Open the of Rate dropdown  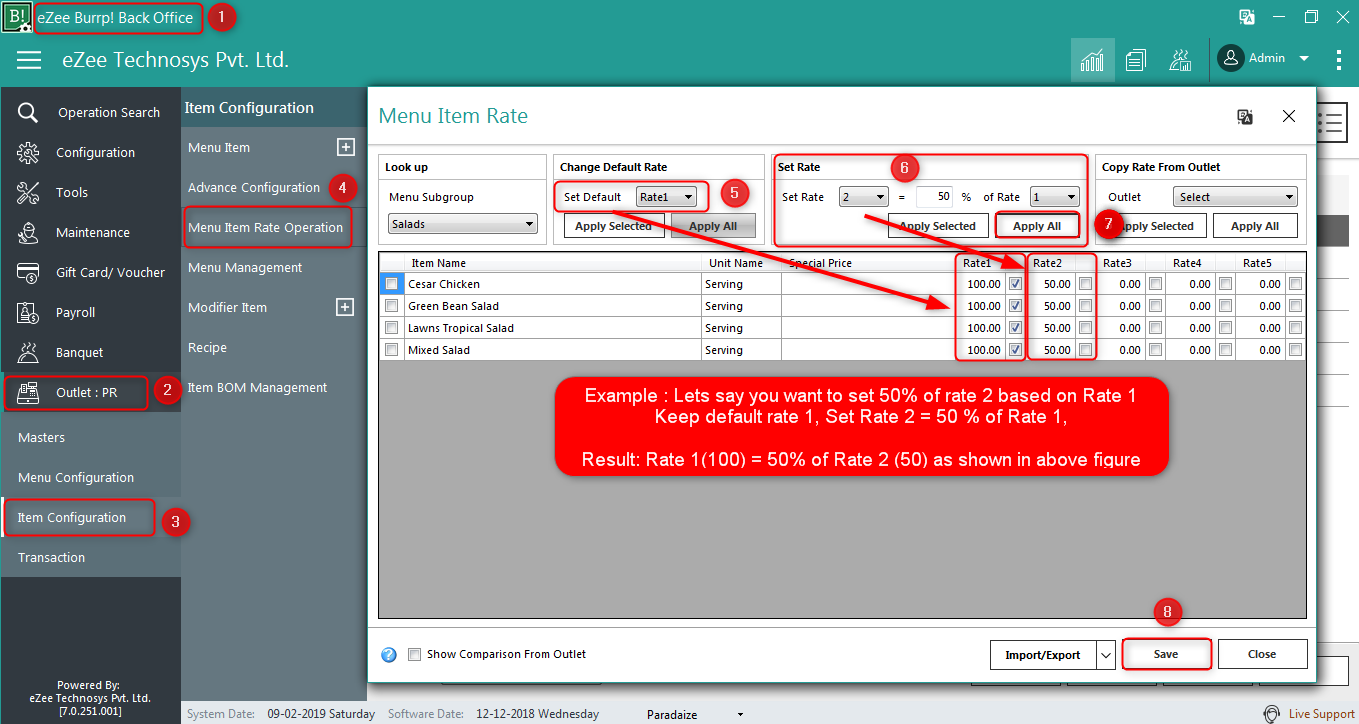(1054, 197)
